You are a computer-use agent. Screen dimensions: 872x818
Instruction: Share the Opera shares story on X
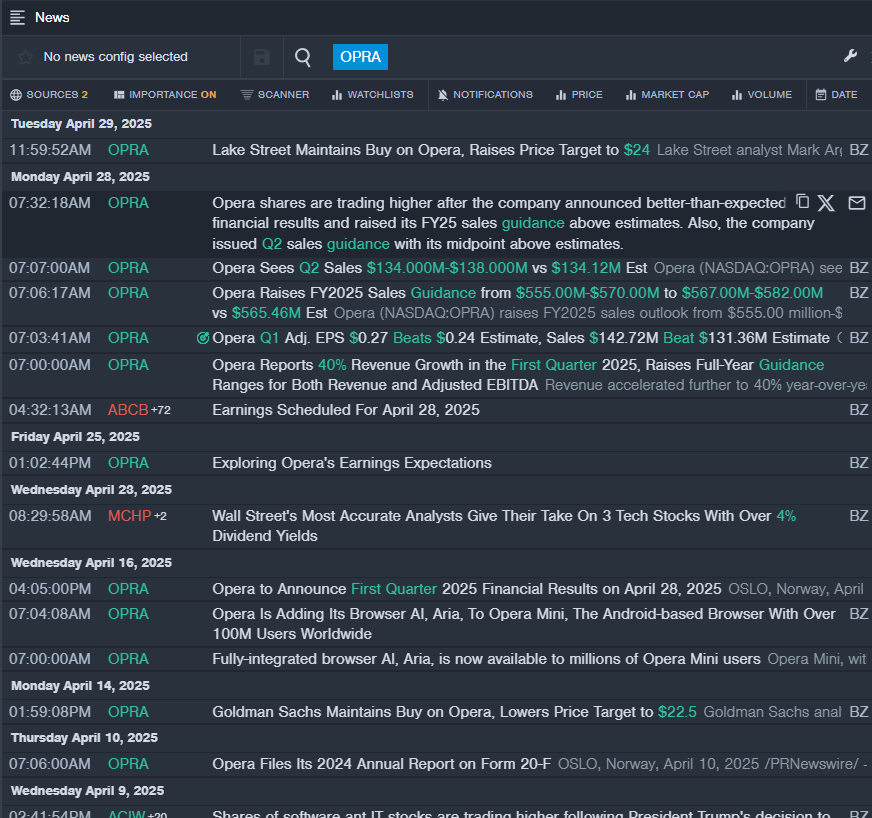click(x=826, y=203)
